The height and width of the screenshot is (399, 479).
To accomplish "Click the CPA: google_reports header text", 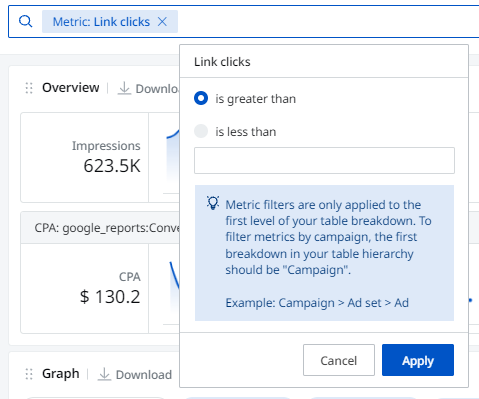I will (107, 228).
